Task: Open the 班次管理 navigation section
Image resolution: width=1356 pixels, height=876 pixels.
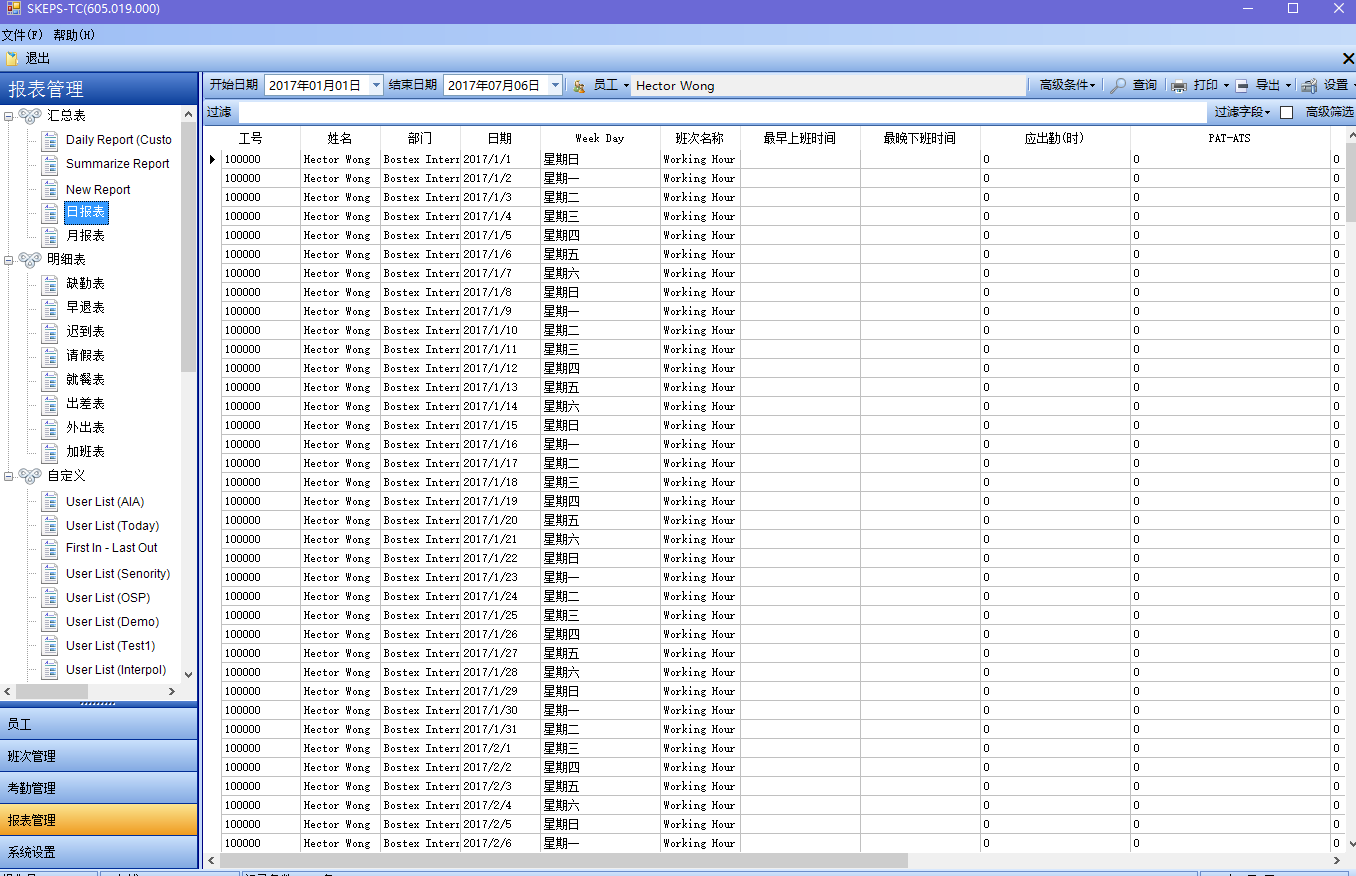Action: (99, 756)
